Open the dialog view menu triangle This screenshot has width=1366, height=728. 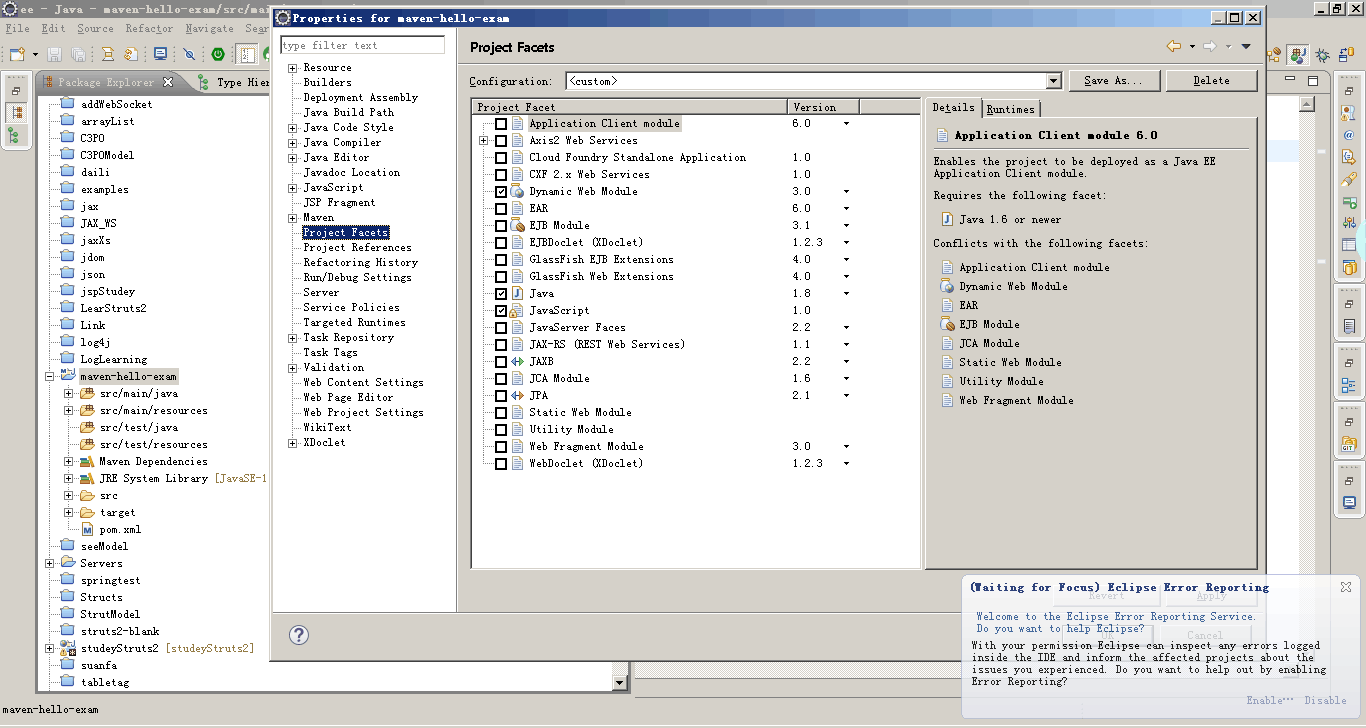pyautogui.click(x=1246, y=47)
